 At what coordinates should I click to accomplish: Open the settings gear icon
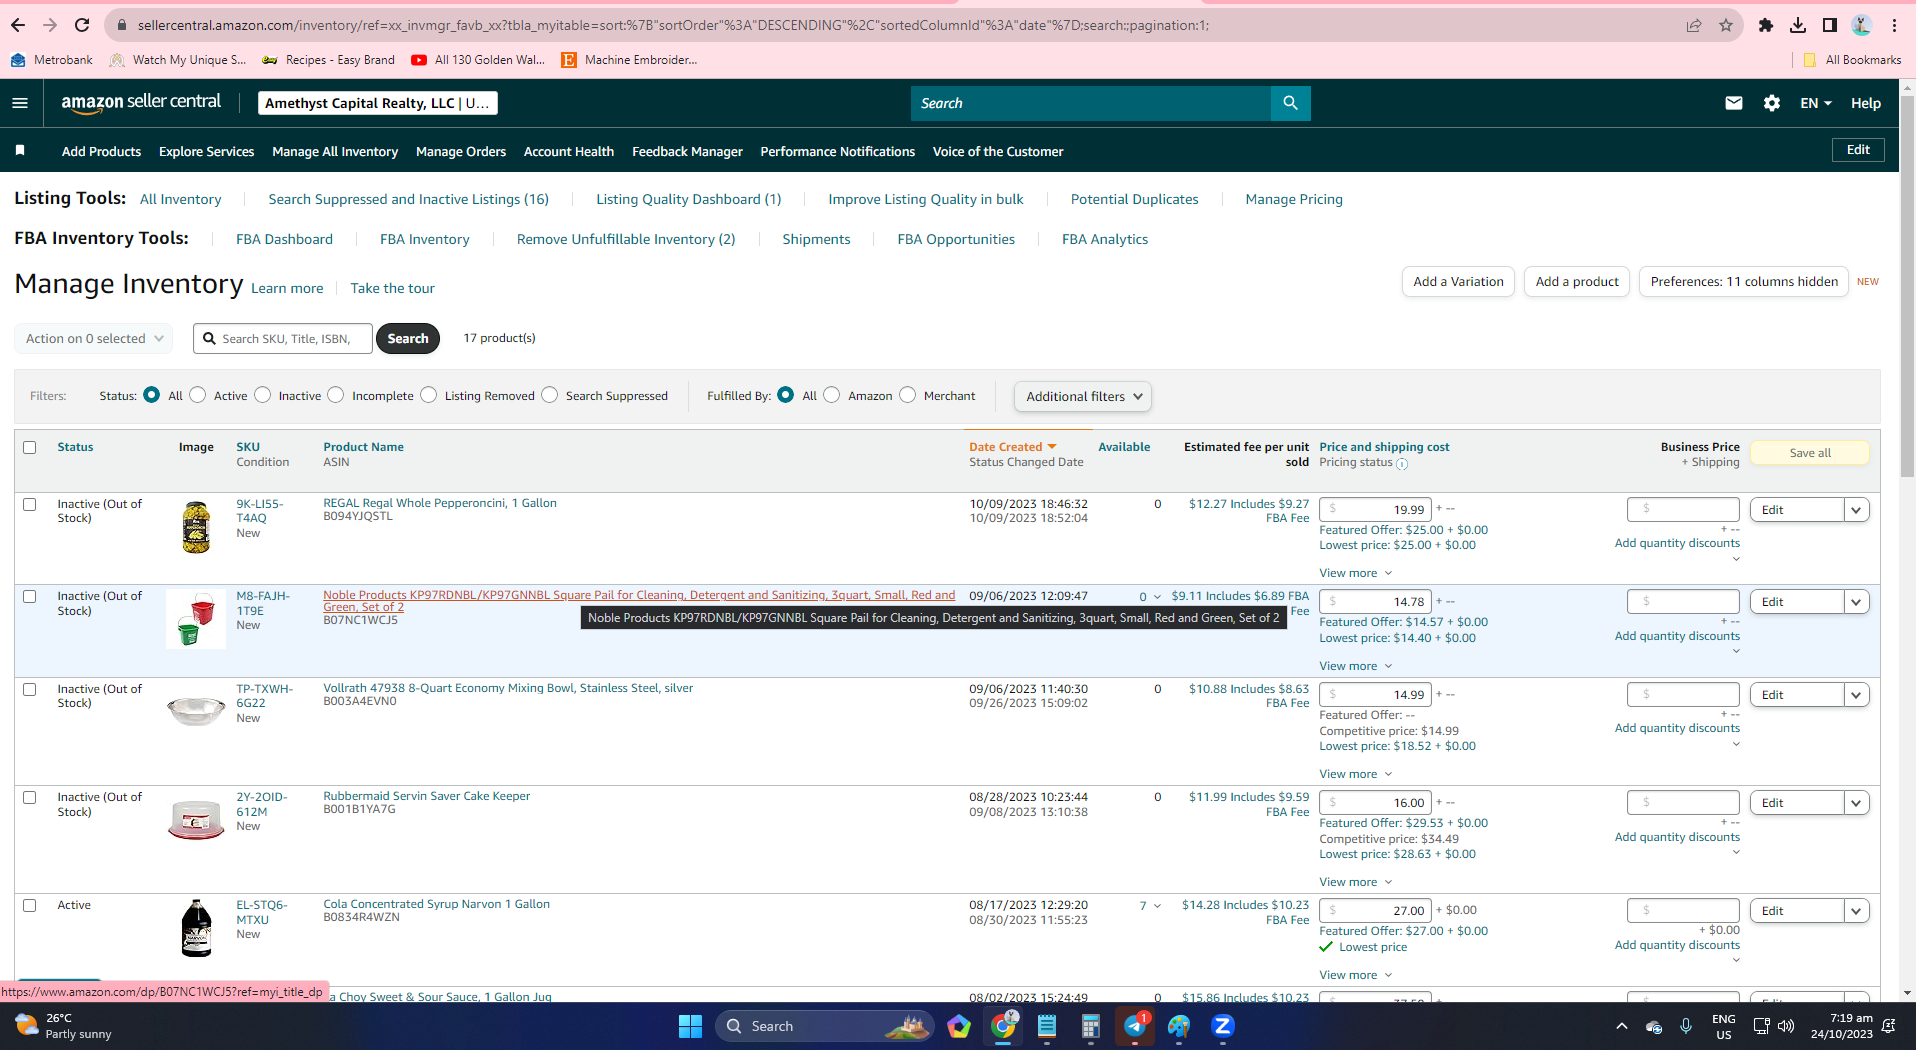(x=1772, y=103)
